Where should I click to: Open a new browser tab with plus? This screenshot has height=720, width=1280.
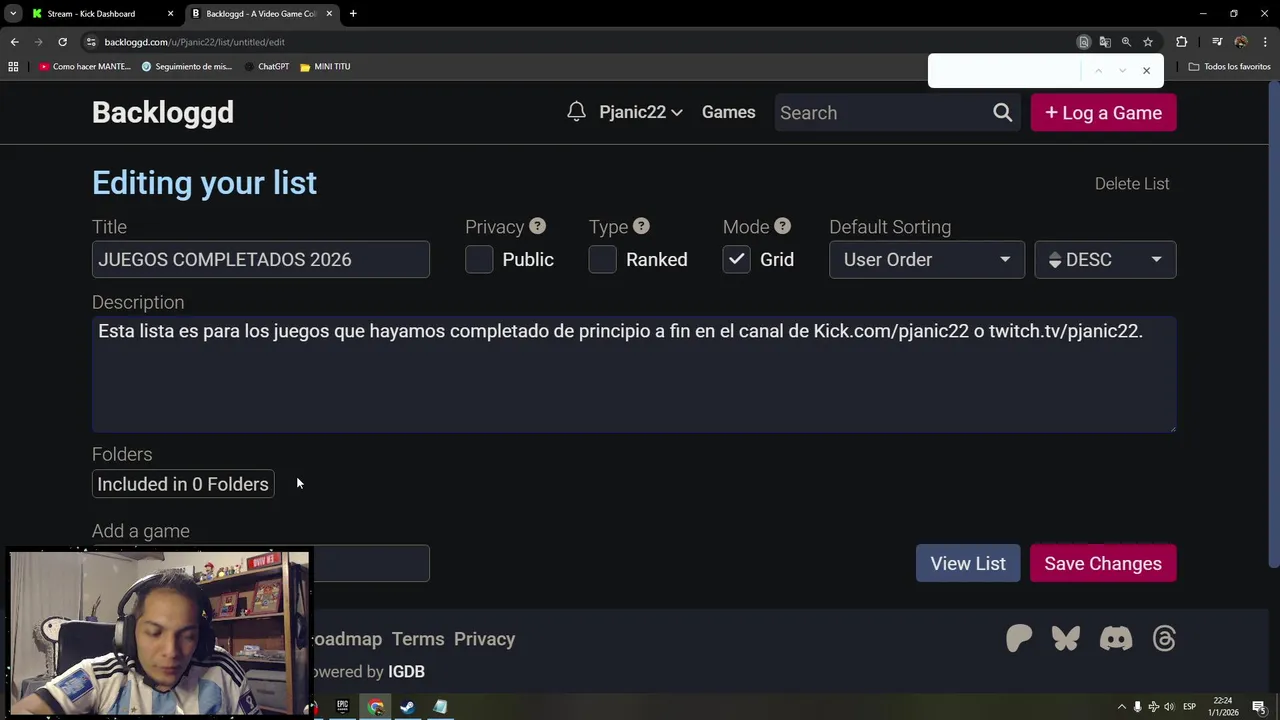coord(353,14)
